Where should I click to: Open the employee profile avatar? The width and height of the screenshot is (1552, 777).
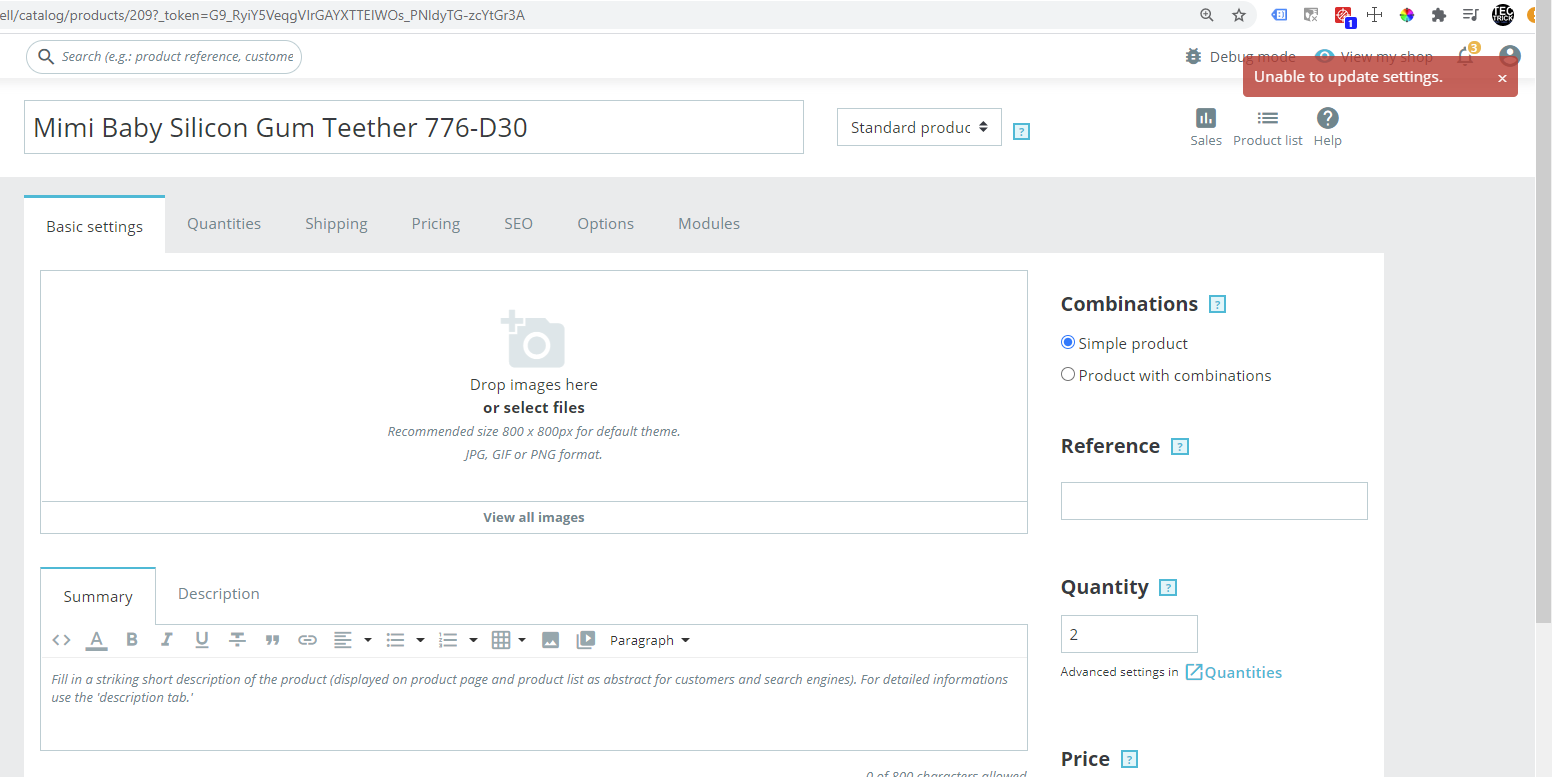coord(1510,56)
